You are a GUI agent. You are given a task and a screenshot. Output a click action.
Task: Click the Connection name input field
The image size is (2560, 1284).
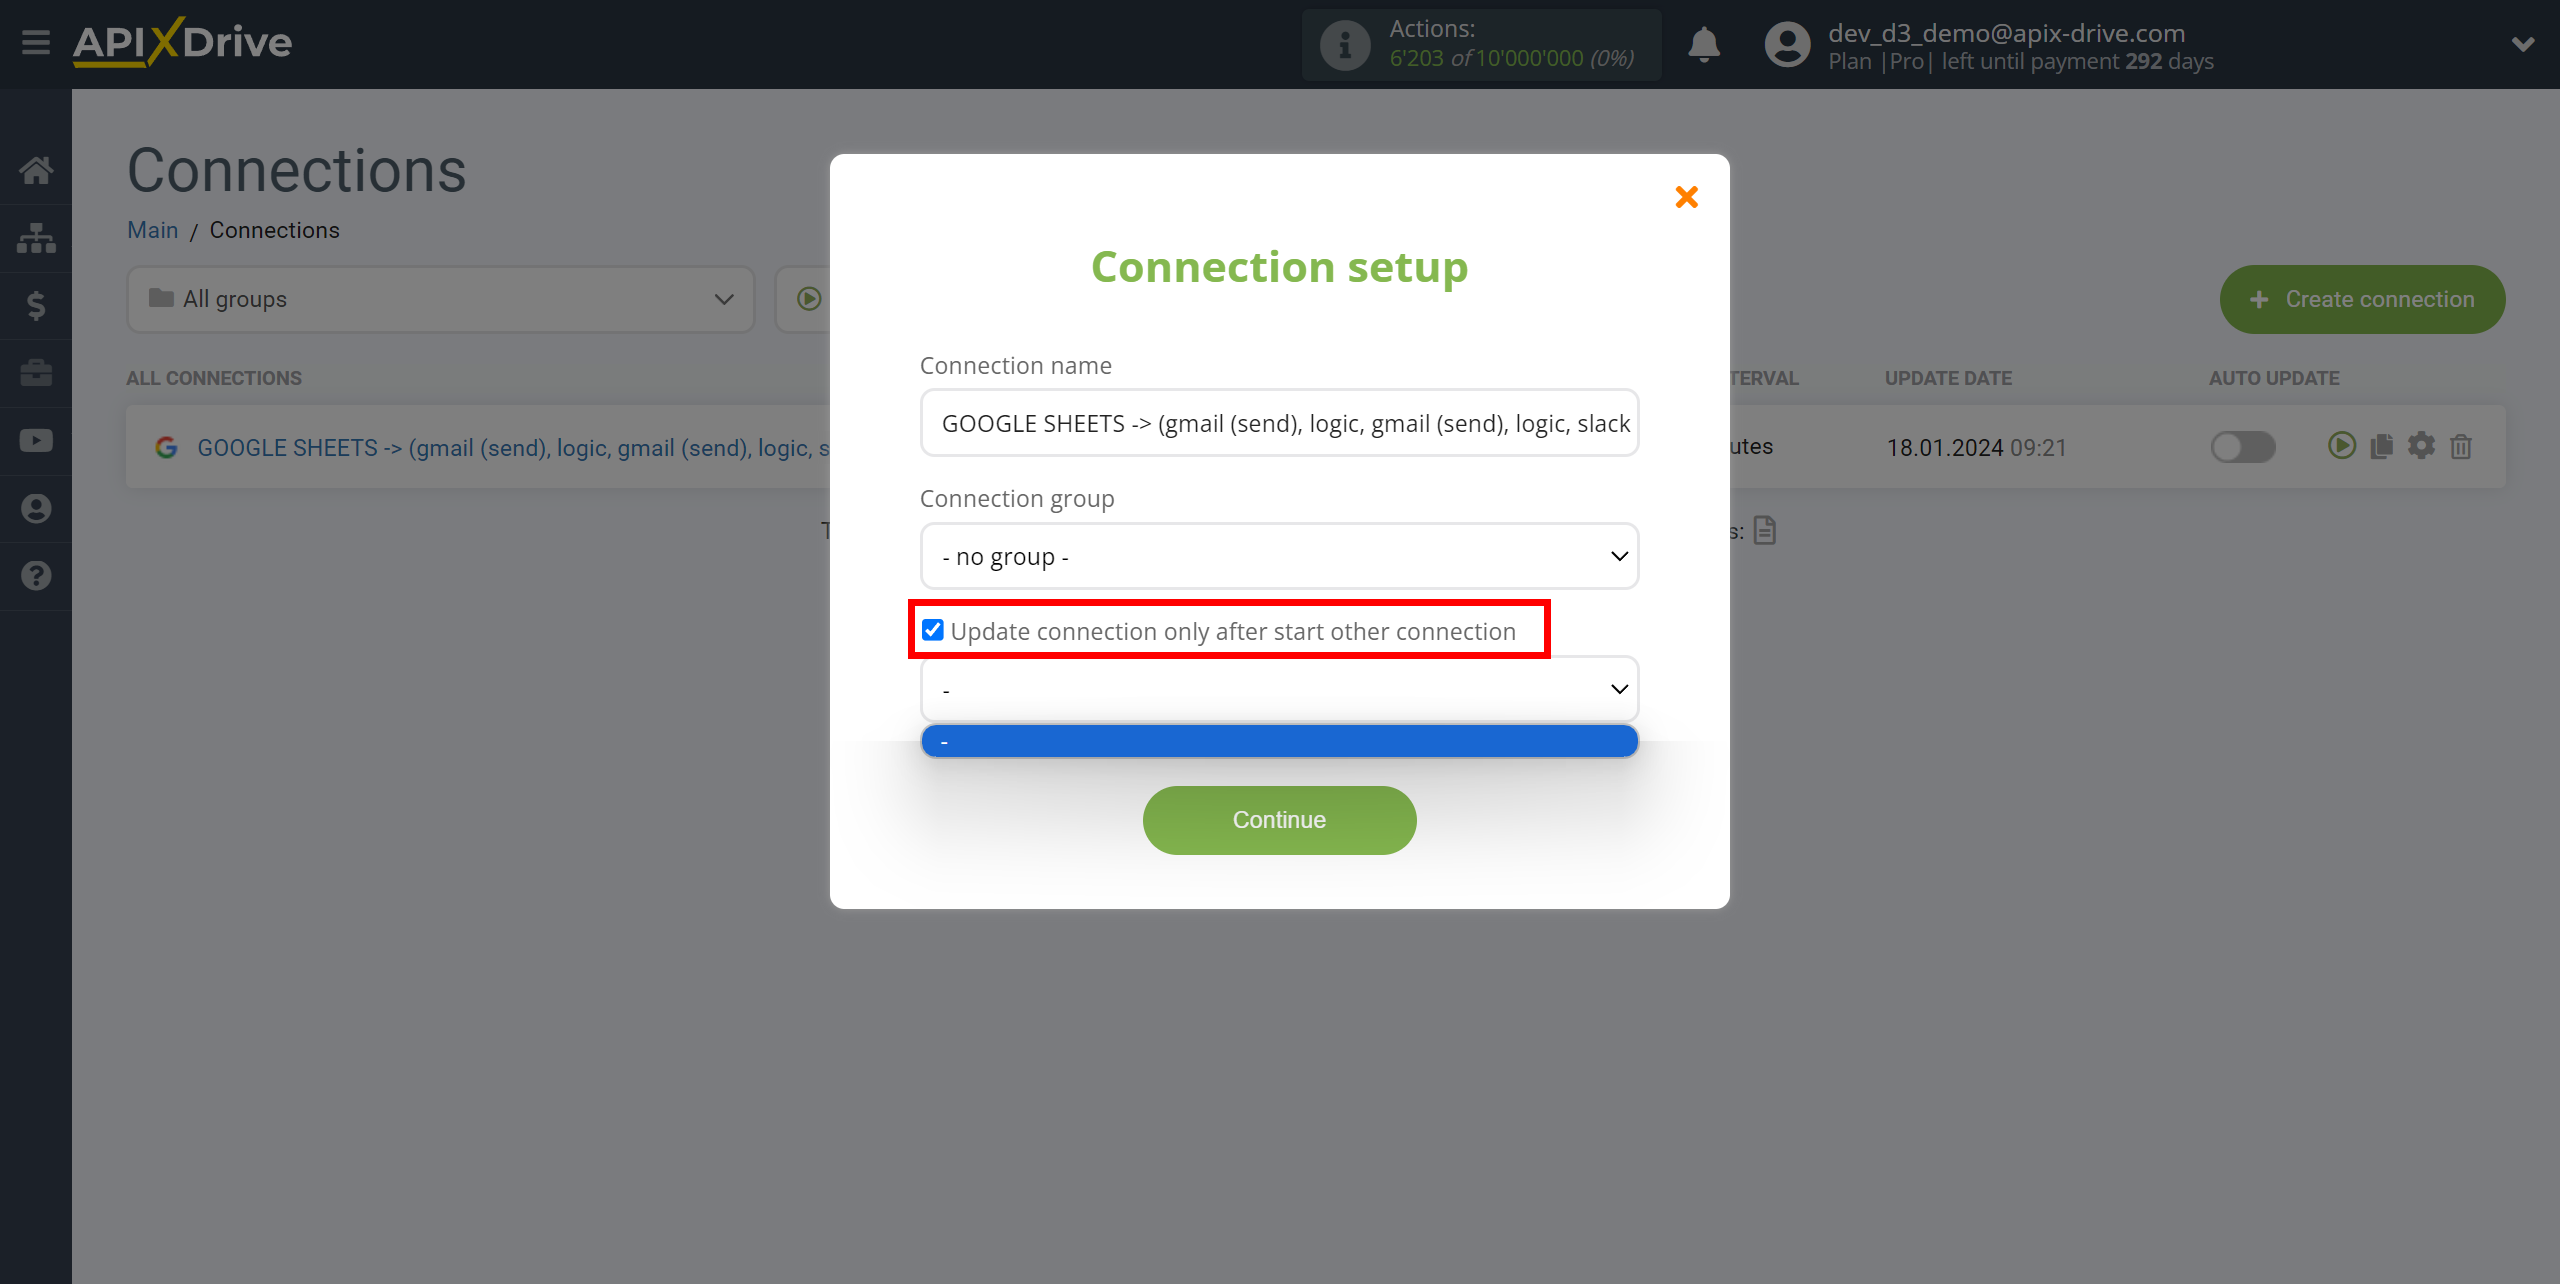[1278, 423]
